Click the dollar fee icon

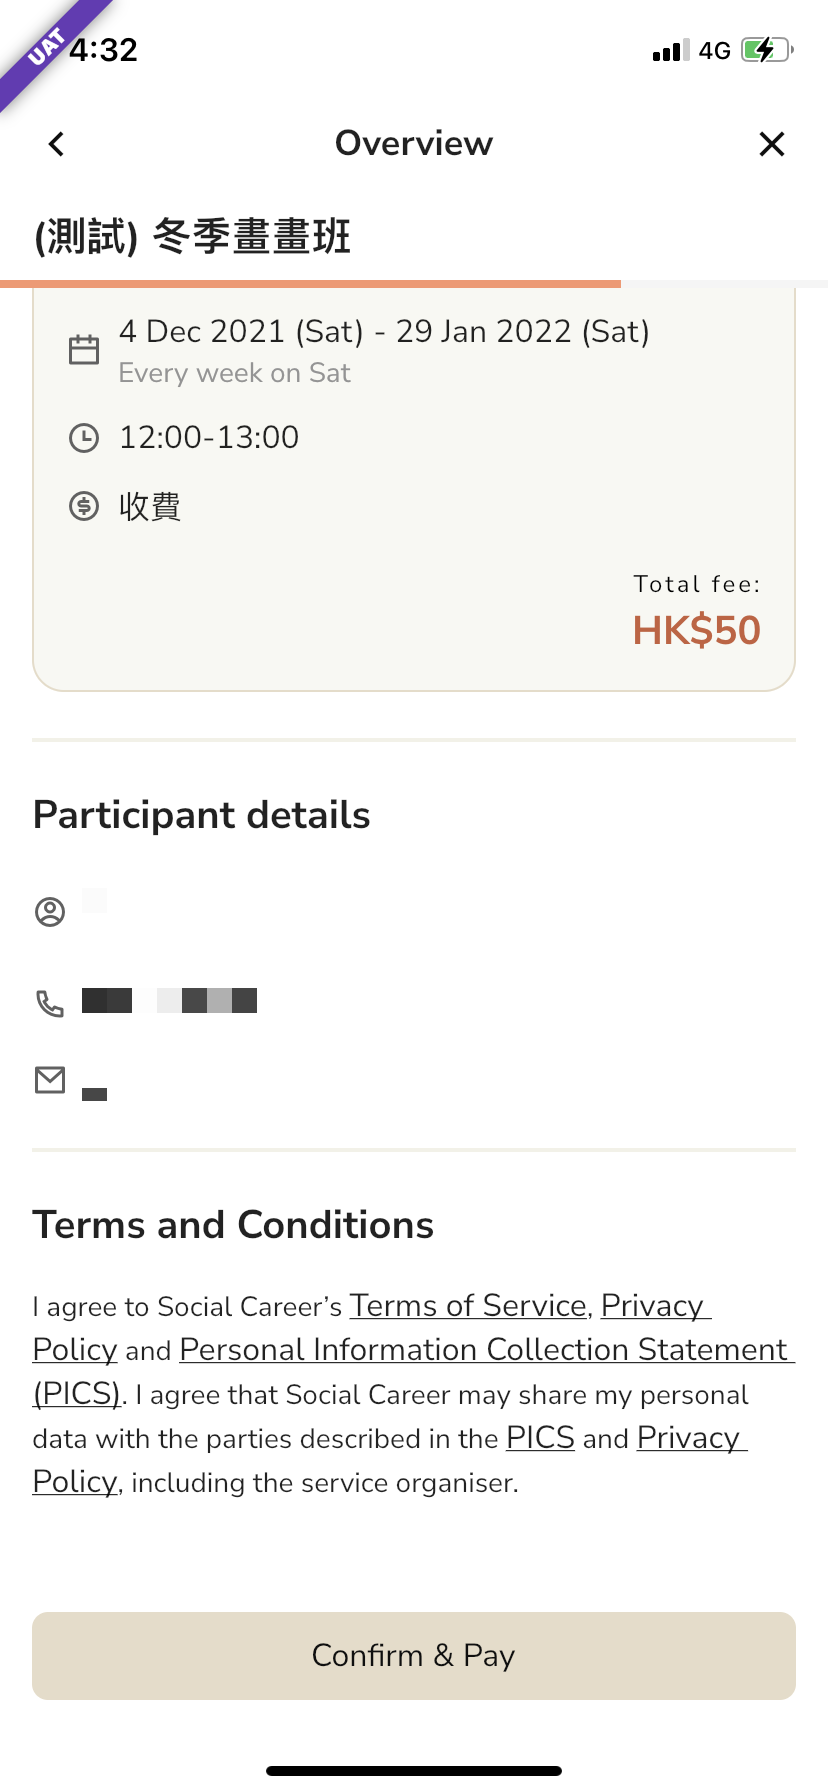pos(84,506)
